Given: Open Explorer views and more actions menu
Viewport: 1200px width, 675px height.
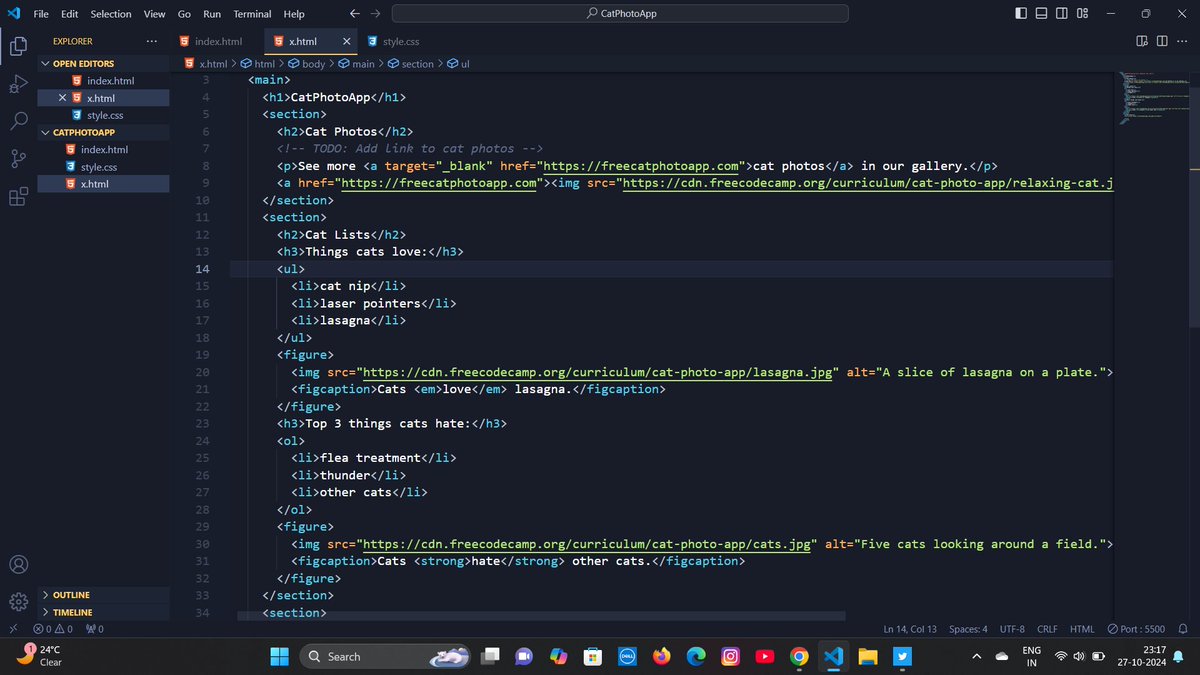Looking at the screenshot, I should pos(152,41).
